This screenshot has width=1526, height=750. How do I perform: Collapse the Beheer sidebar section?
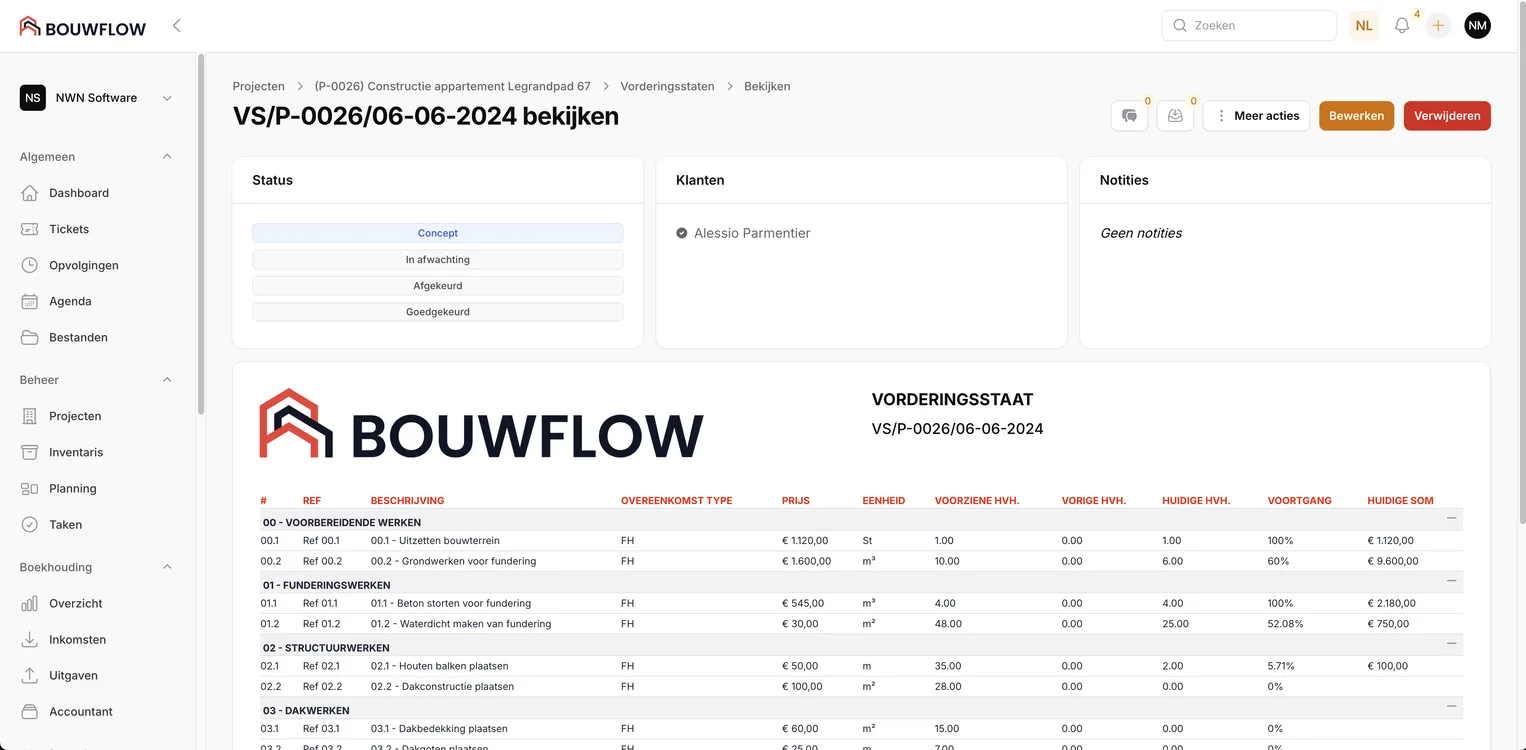click(167, 380)
